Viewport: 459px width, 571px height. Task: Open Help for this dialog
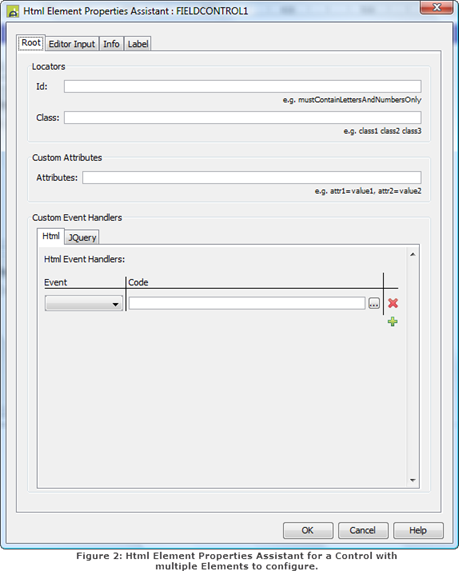pos(418,530)
